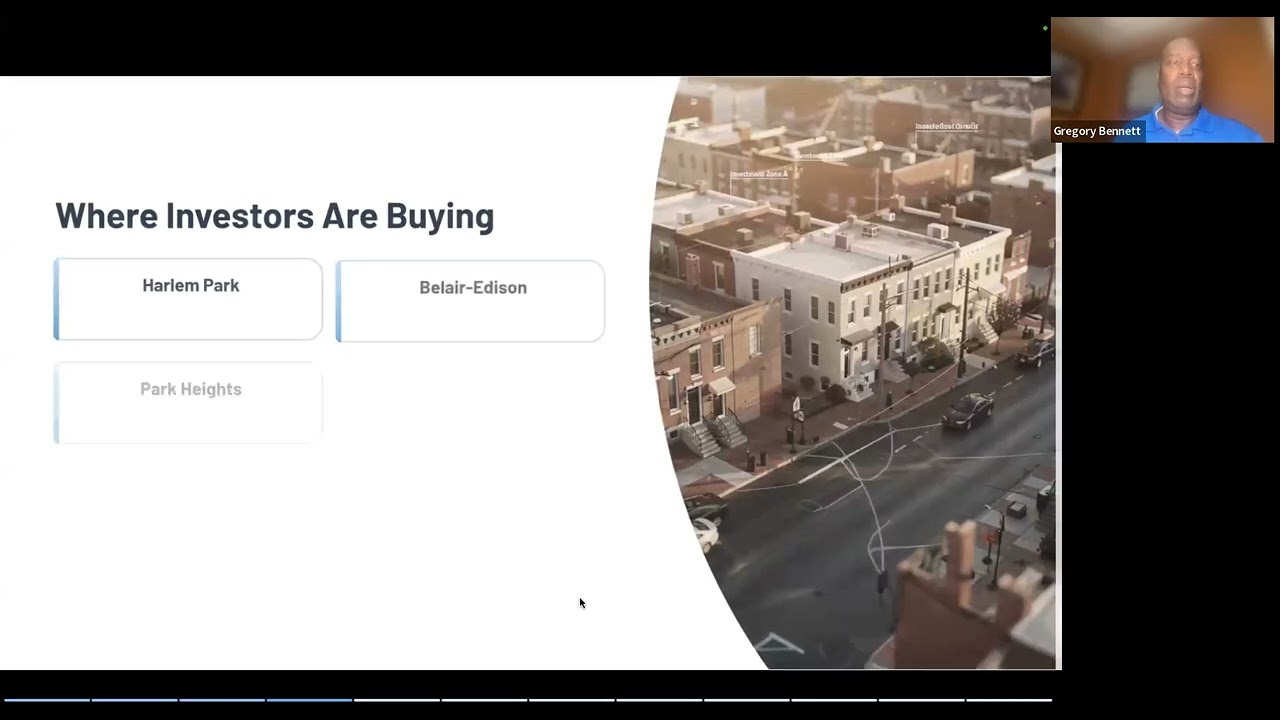
Task: Open Gregory Bennett's webcam video thumbnail
Action: 1162,80
